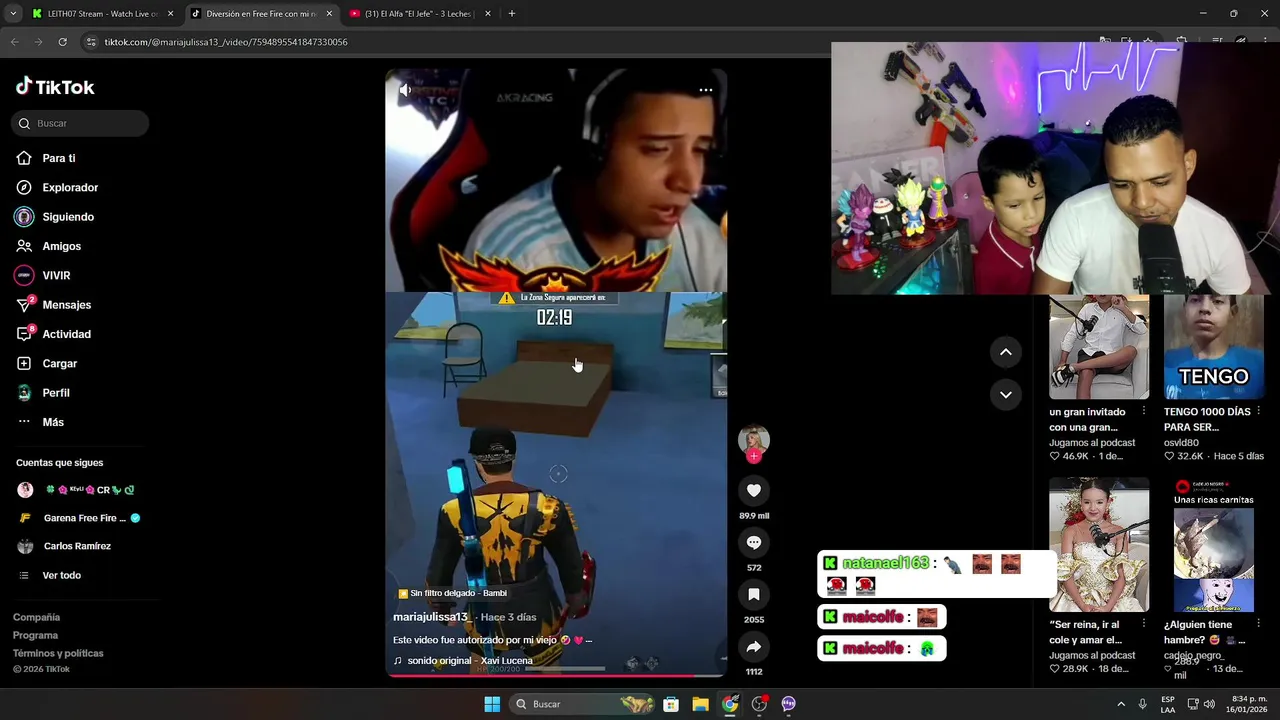Open osvld80 creator name
The width and height of the screenshot is (1280, 720).
click(x=1181, y=442)
